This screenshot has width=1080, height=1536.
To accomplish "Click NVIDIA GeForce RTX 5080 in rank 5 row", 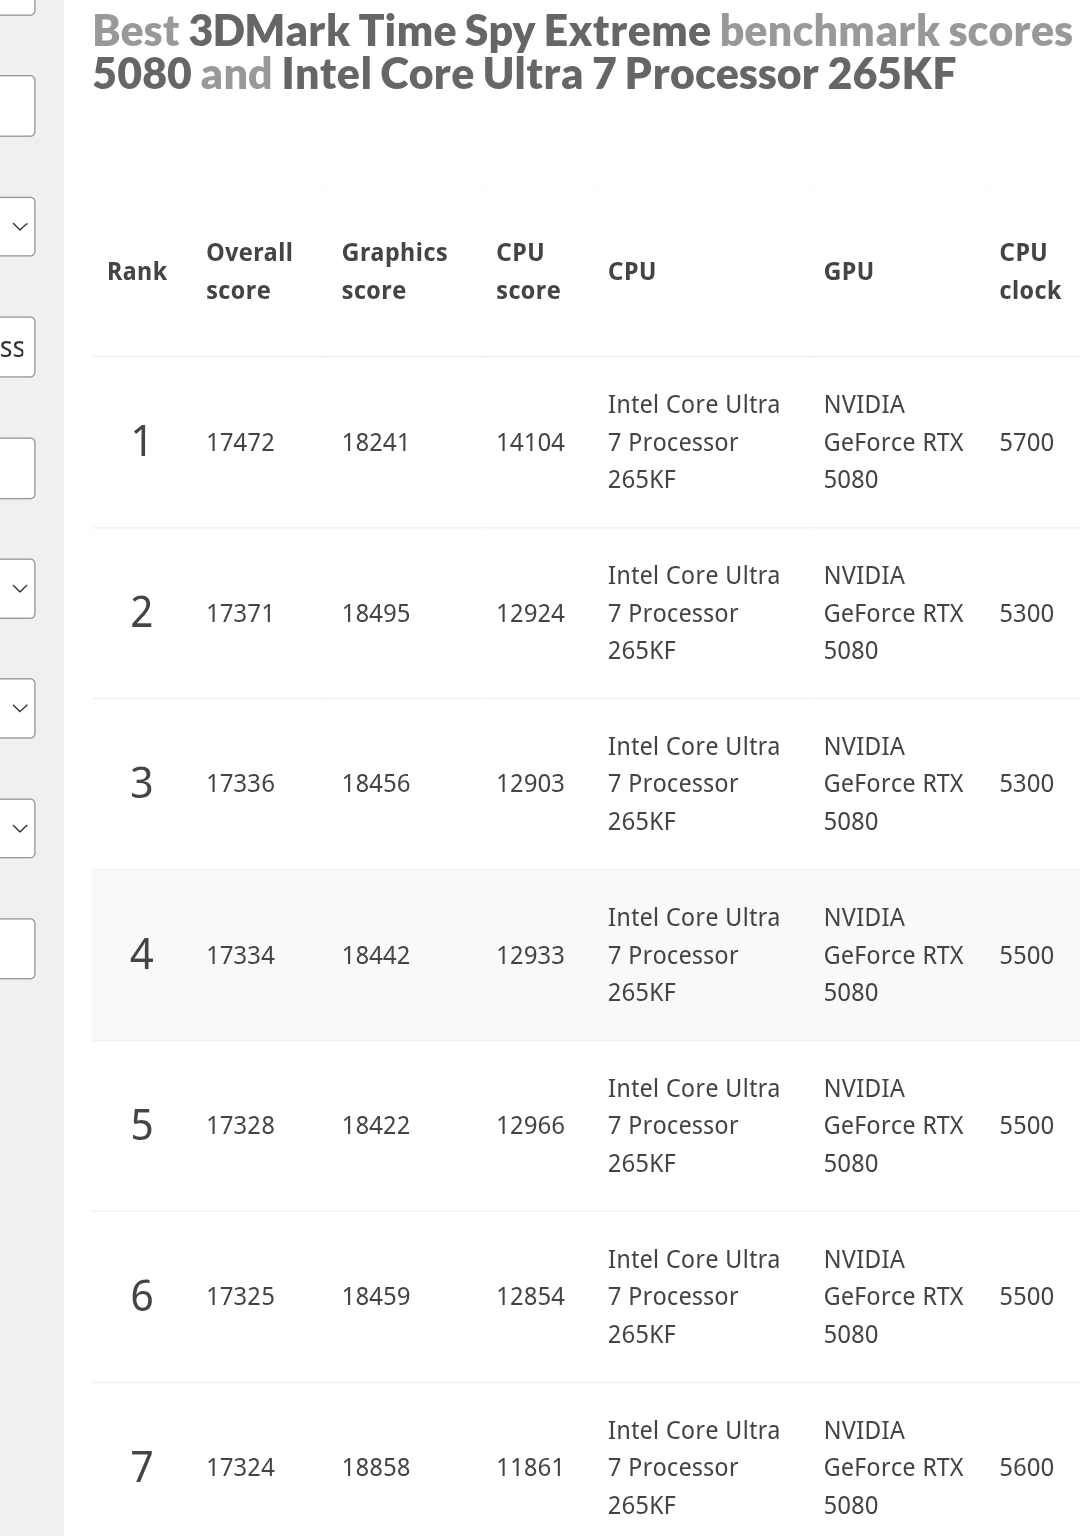I will 893,1126.
